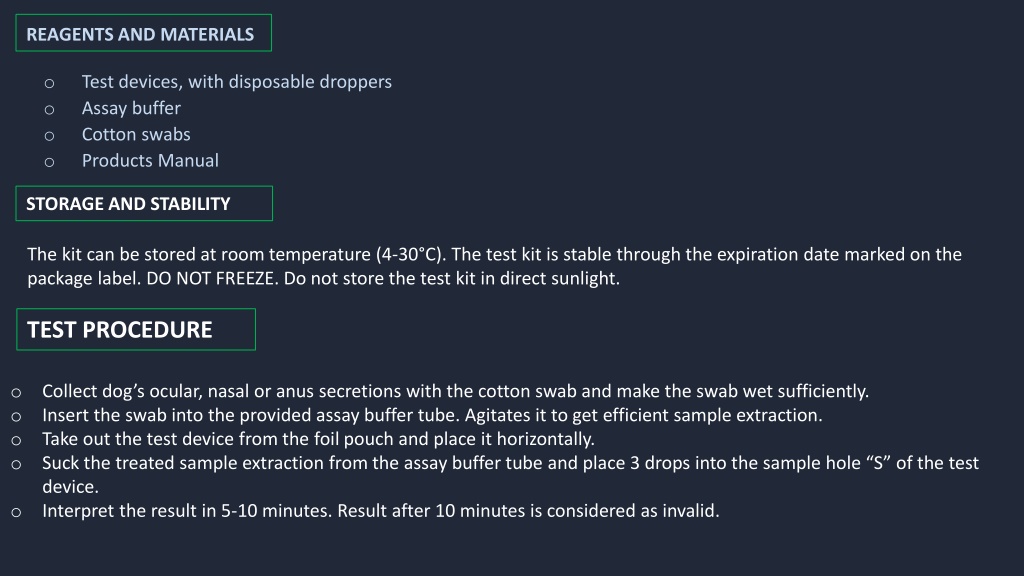Click the 'Interpret the result in 5-10 minutes' step
Image resolution: width=1024 pixels, height=576 pixels.
(x=381, y=511)
